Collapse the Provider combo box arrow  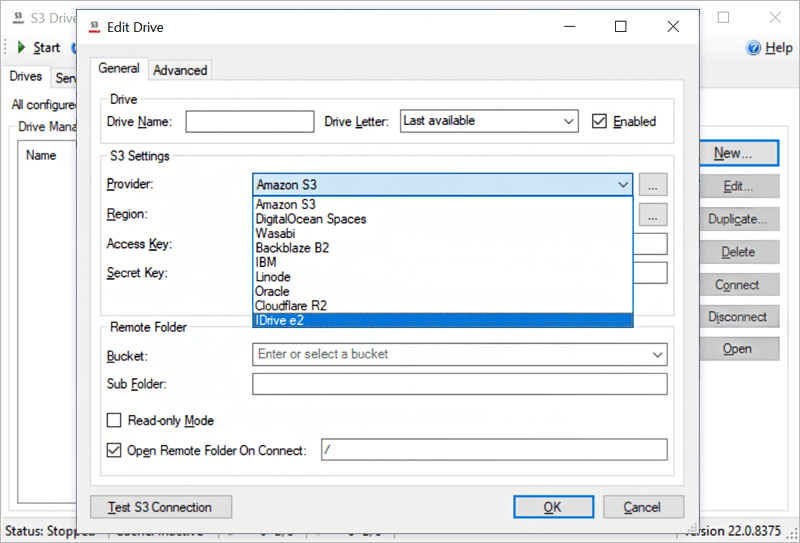click(623, 185)
